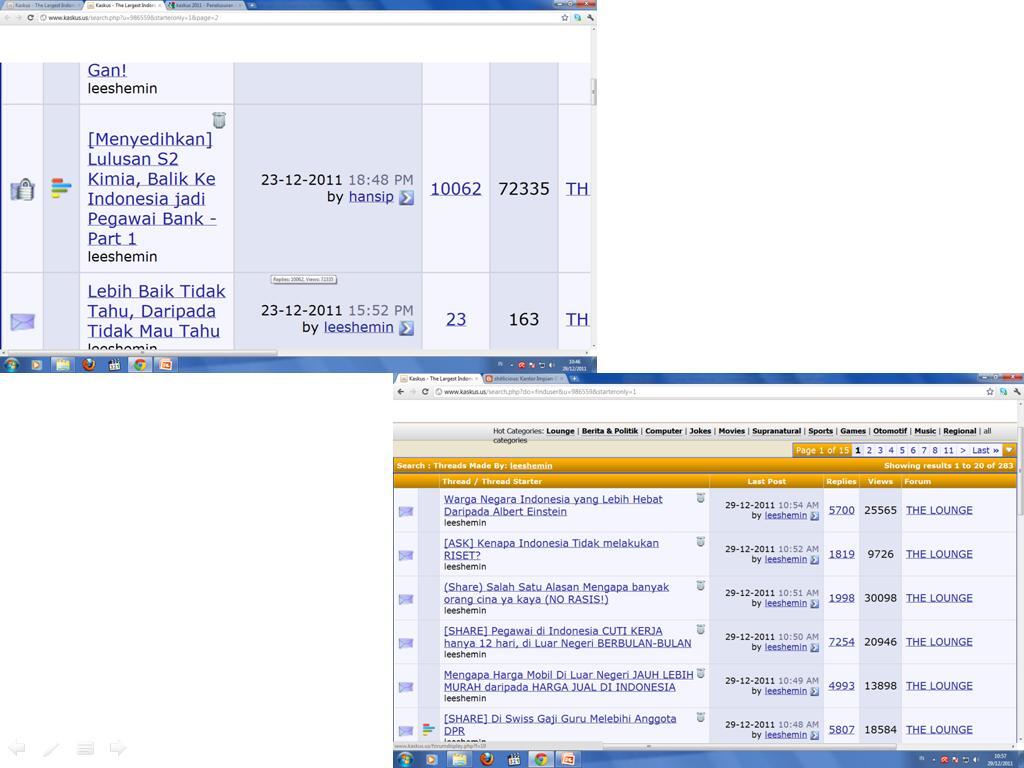1024x768 pixels.
Task: Click address bar in the lower browser
Action: pos(709,392)
